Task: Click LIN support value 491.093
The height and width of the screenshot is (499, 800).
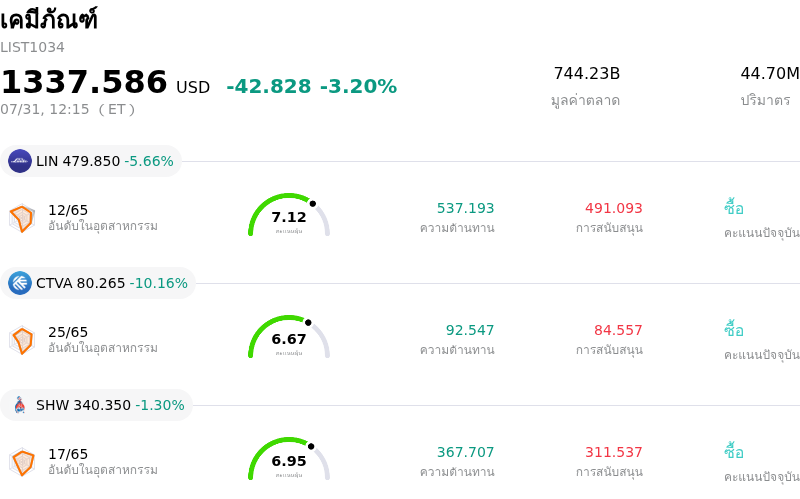Action: (613, 208)
